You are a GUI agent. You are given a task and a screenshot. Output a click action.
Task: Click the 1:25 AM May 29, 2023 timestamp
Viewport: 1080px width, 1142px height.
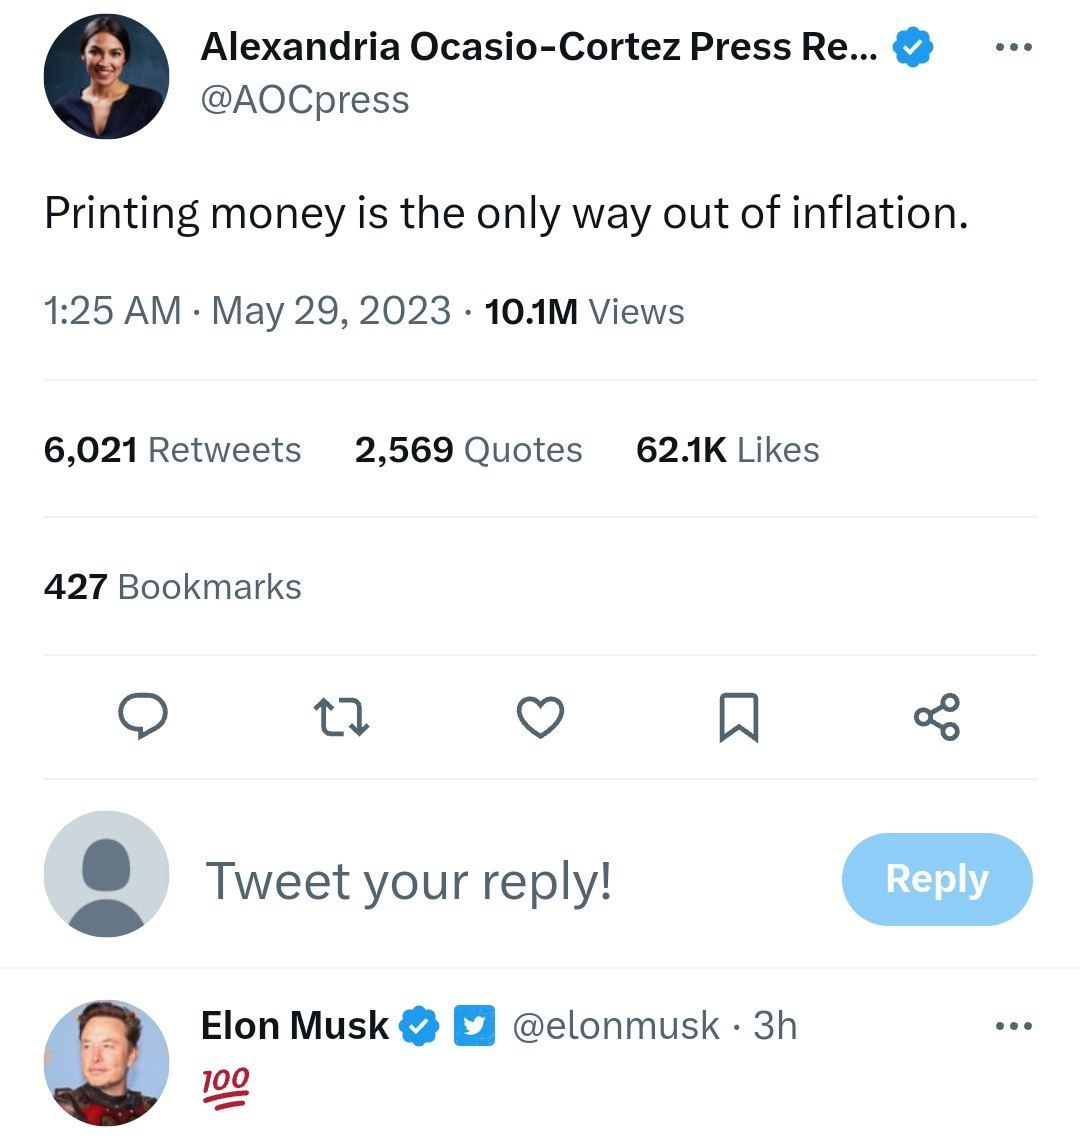click(x=247, y=311)
